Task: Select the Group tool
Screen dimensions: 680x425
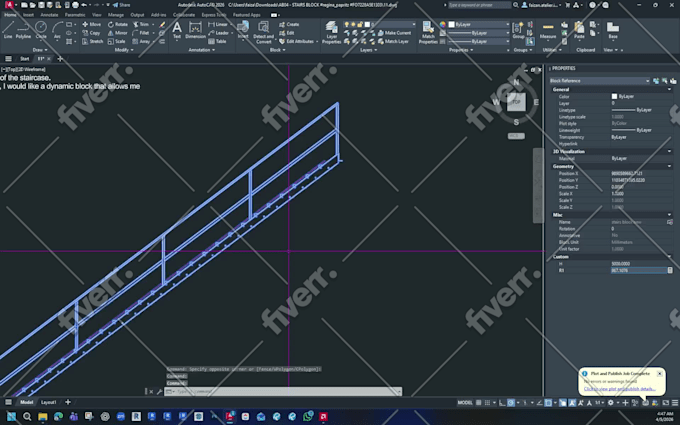Action: pos(518,30)
